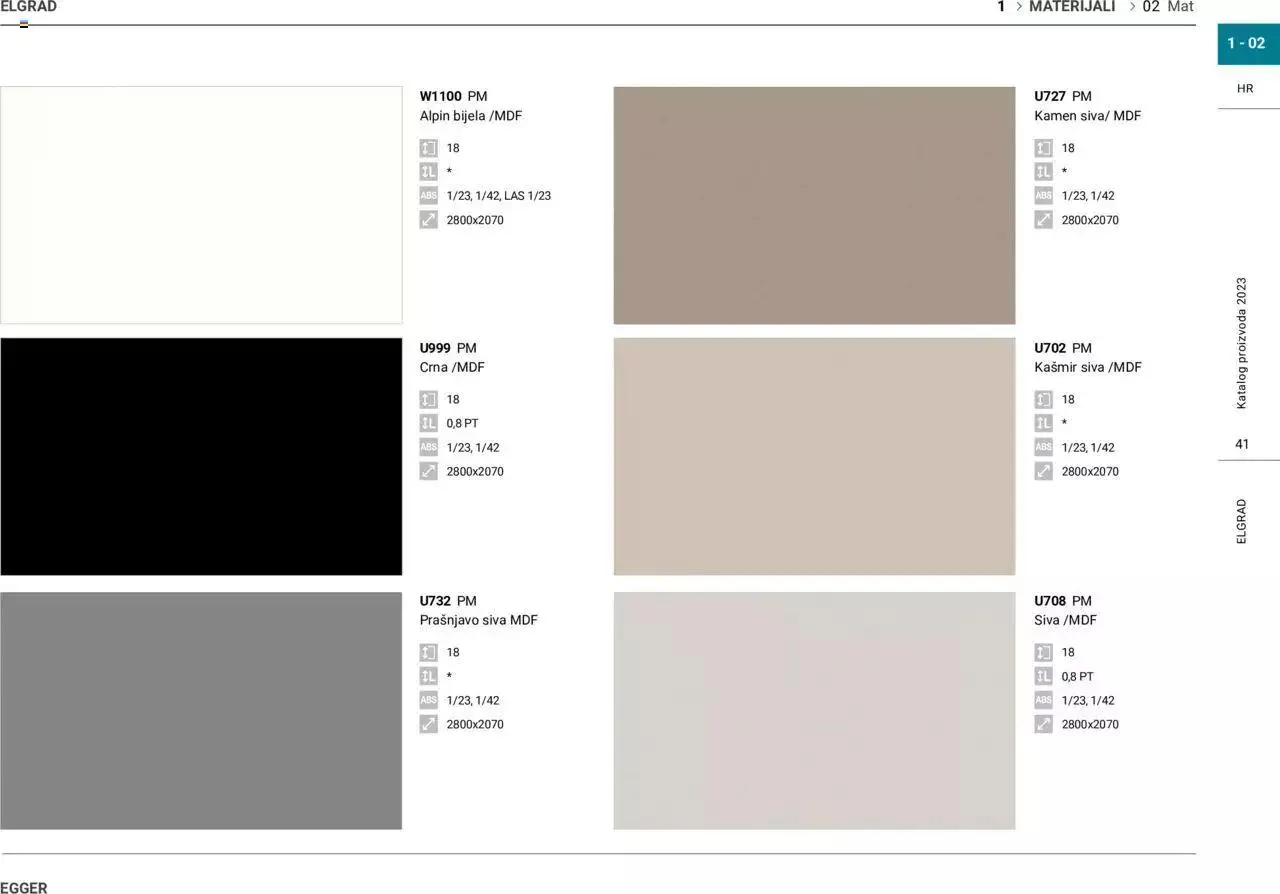The height and width of the screenshot is (894, 1280).
Task: Click page number 41 in the sidebar
Action: coord(1242,443)
